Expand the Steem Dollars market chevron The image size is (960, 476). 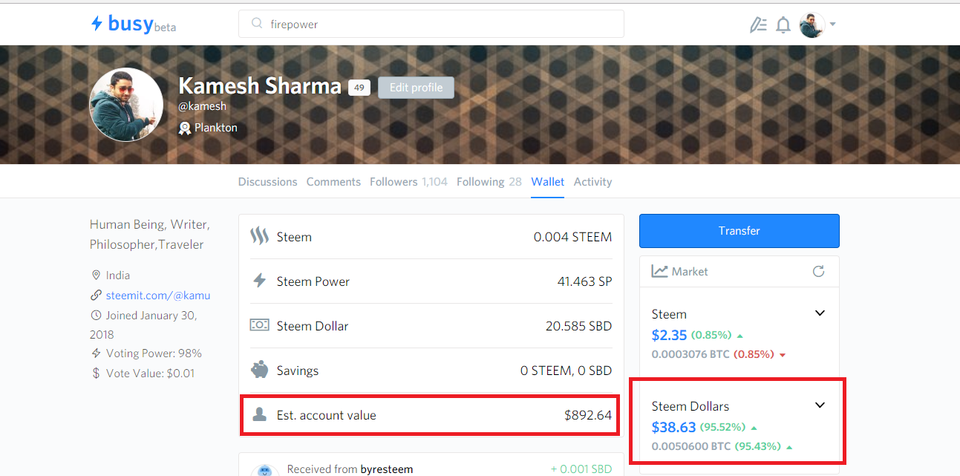pos(820,405)
